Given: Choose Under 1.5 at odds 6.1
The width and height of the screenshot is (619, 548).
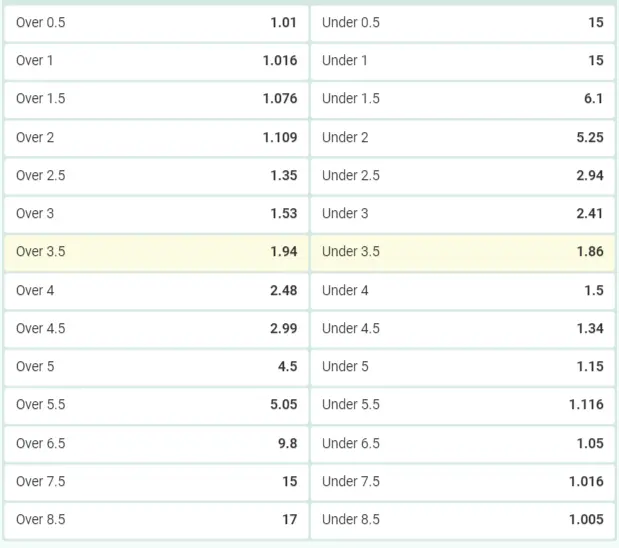Looking at the screenshot, I should coord(463,99).
